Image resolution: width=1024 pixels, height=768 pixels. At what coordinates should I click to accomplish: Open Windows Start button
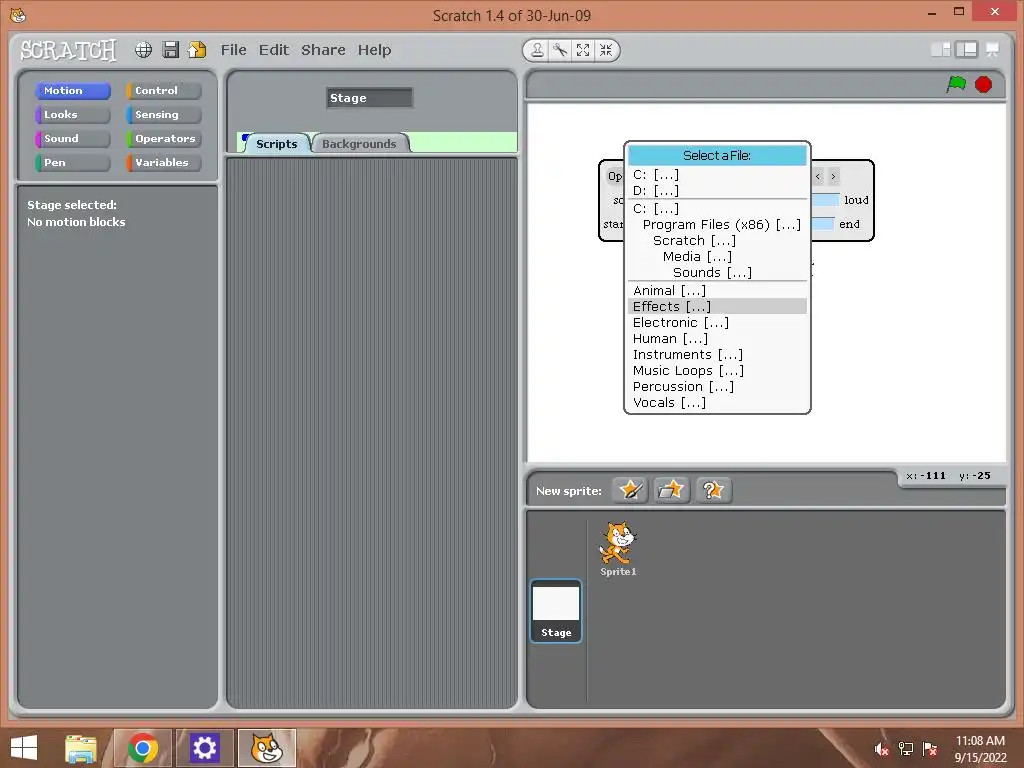tap(24, 748)
